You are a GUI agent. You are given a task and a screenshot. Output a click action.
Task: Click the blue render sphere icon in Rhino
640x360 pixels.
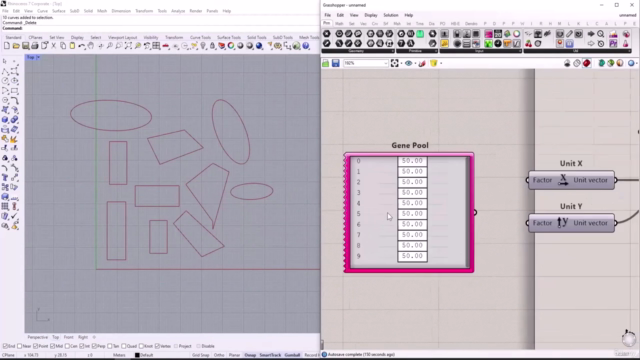tap(259, 46)
